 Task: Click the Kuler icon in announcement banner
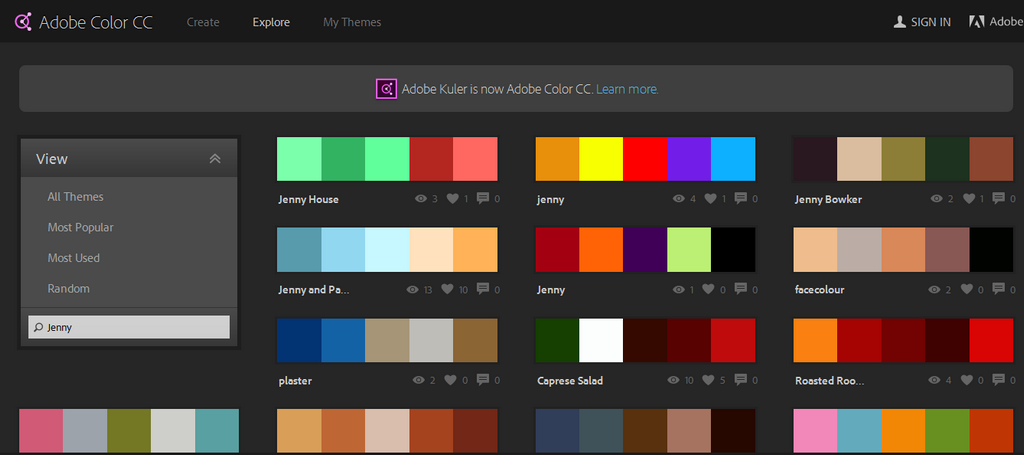(386, 89)
